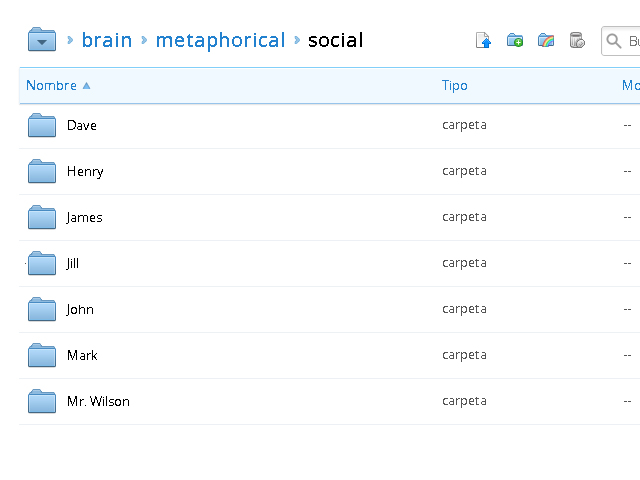Open the trash bin icon

click(x=576, y=41)
